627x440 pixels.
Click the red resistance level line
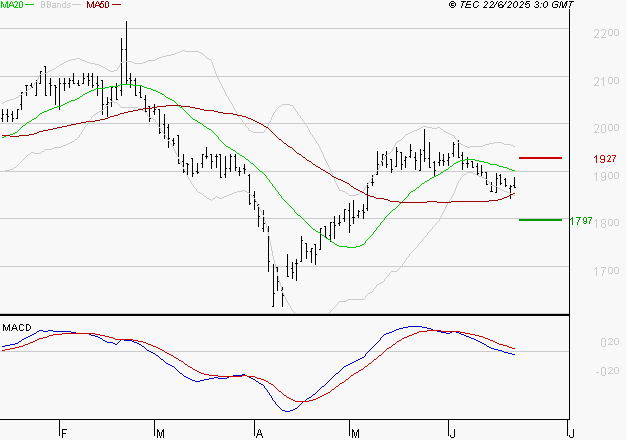click(540, 158)
